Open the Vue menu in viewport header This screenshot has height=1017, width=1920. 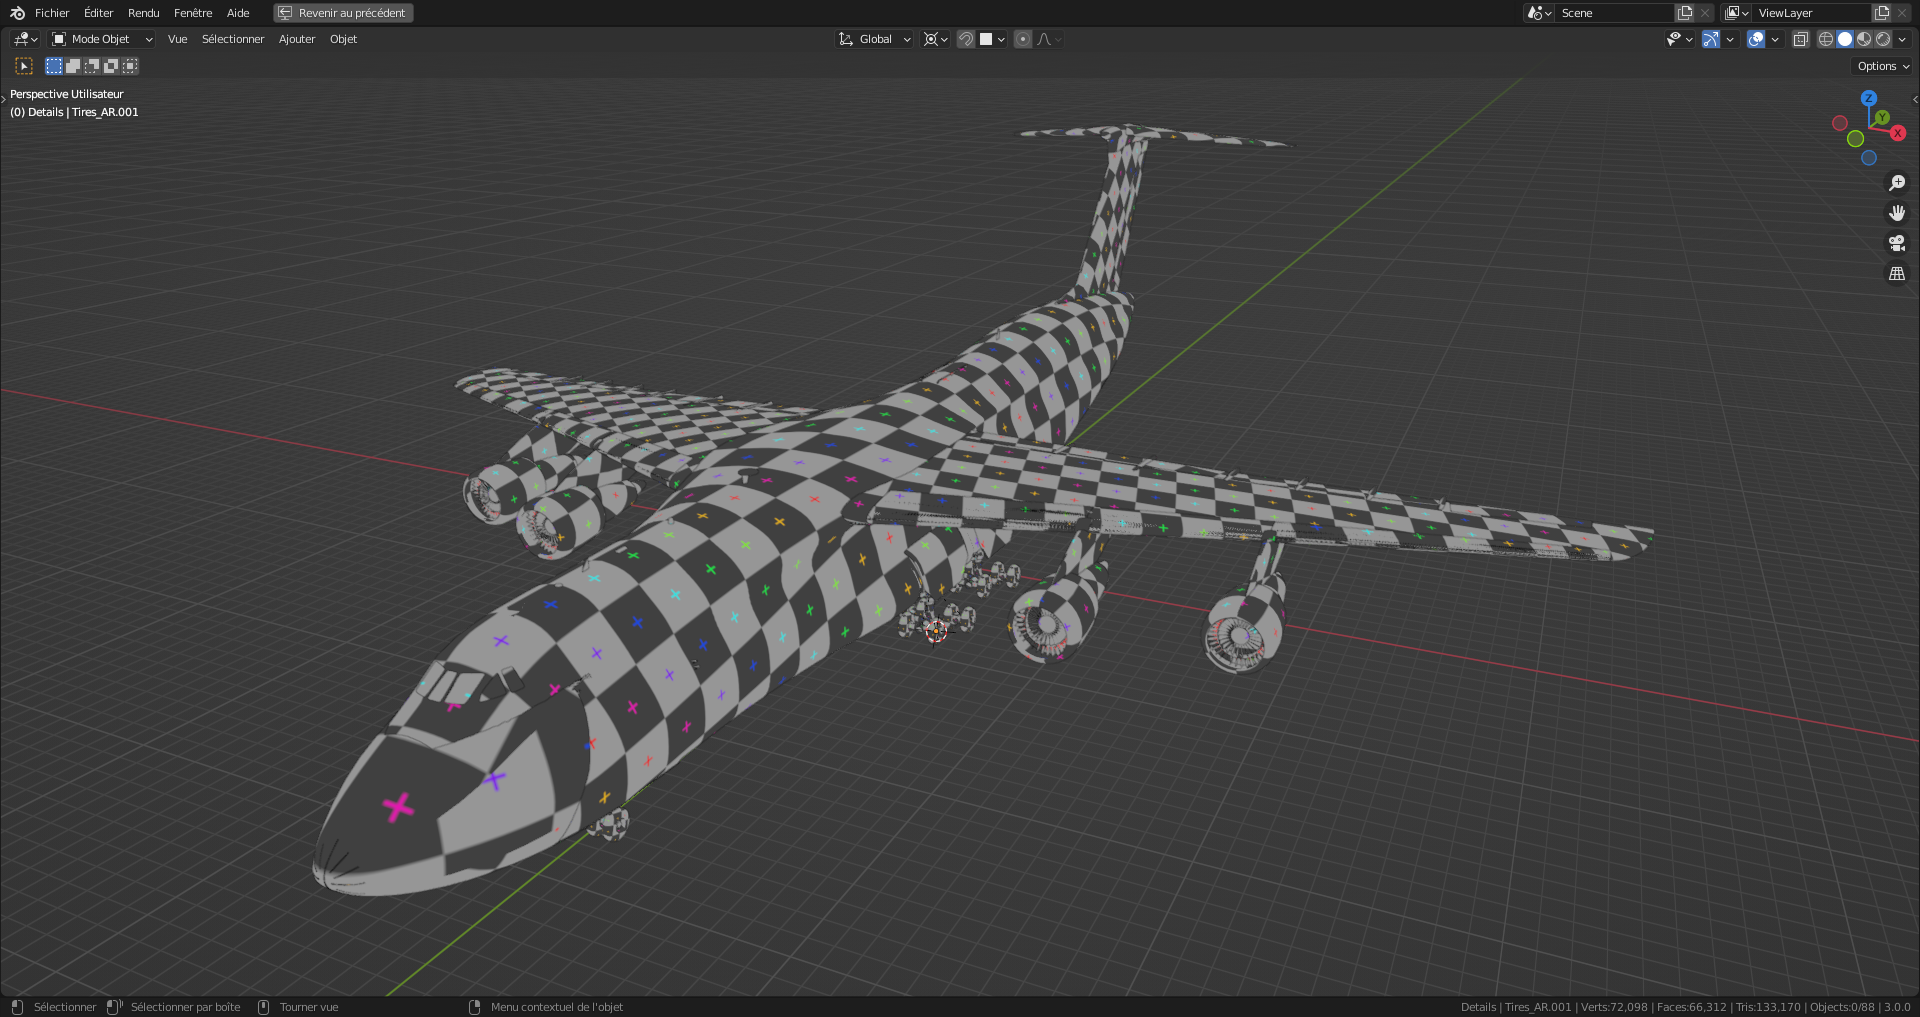pos(177,39)
